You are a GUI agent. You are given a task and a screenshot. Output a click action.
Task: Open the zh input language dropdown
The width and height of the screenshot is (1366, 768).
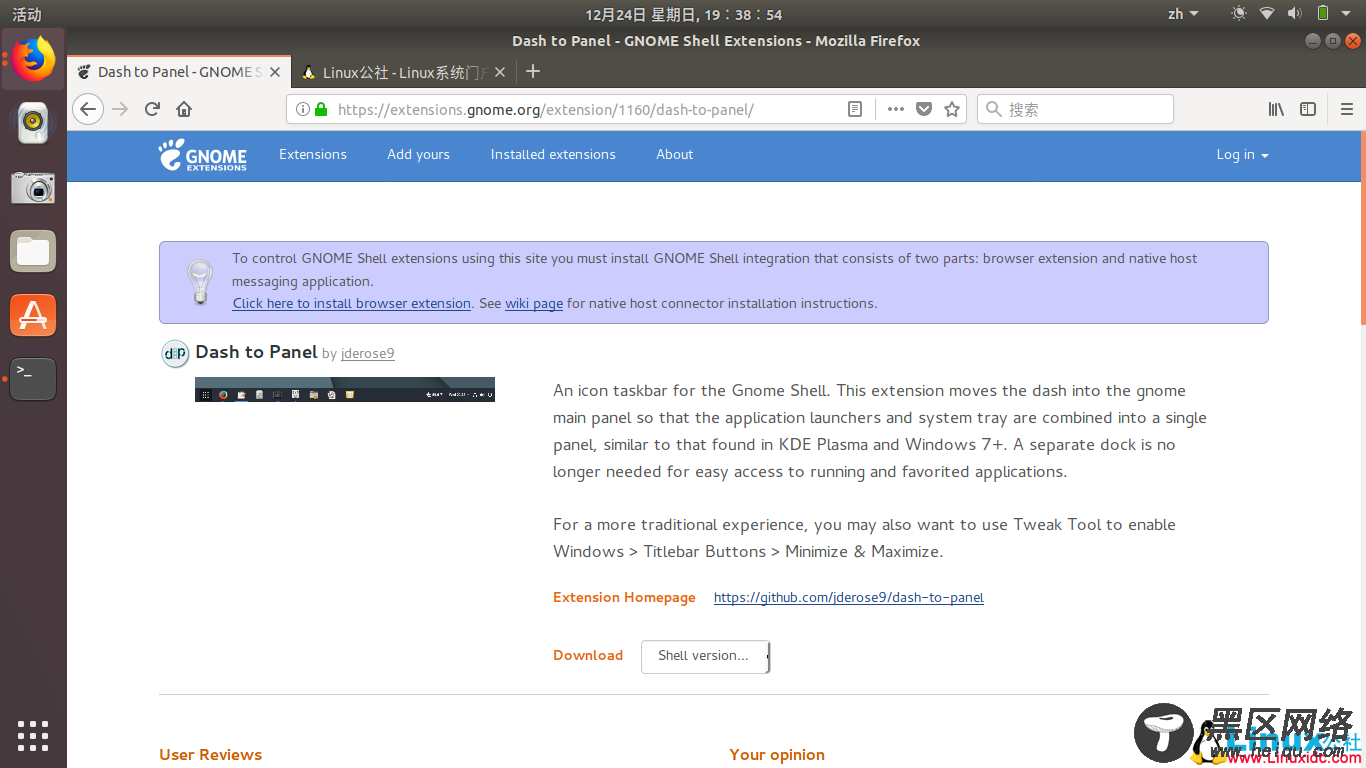coord(1183,14)
